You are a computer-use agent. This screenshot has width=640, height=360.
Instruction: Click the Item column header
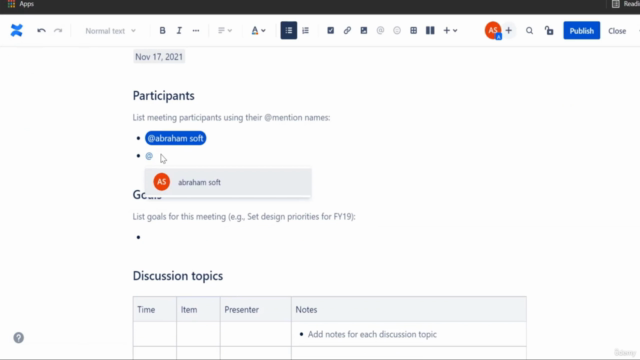coord(198,309)
